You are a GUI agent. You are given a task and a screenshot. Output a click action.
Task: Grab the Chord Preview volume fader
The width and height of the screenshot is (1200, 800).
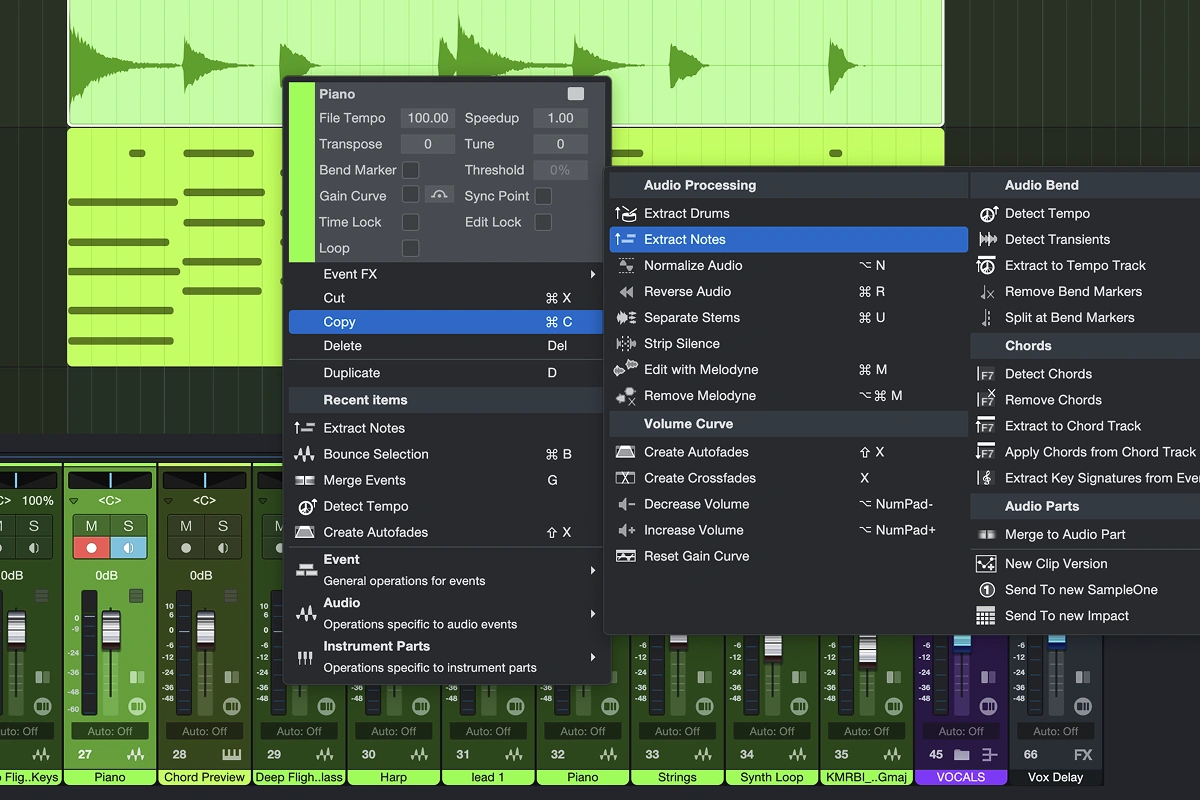click(x=205, y=628)
